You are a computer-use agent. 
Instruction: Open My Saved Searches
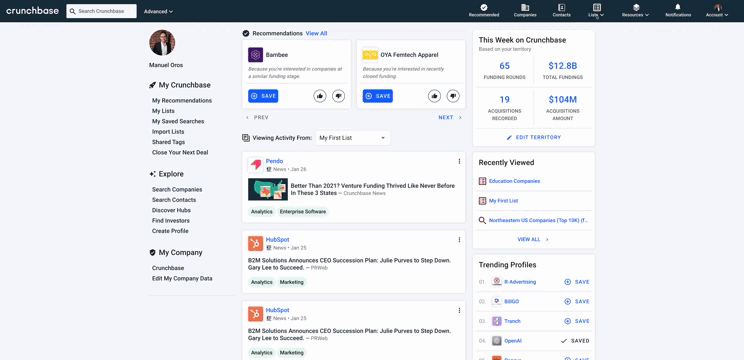tap(178, 121)
